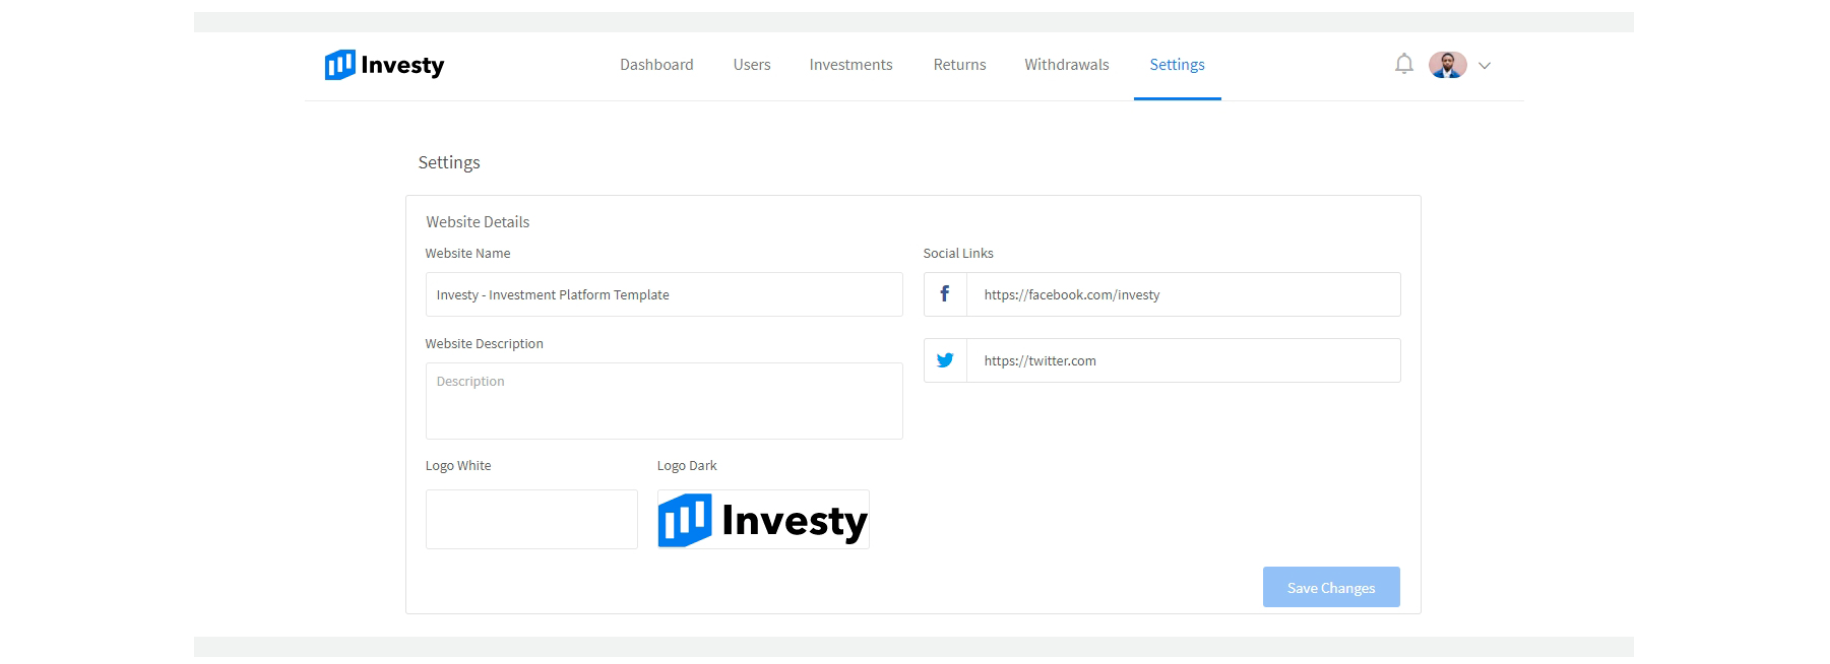
Task: Open the Withdrawals tab
Action: pos(1066,65)
